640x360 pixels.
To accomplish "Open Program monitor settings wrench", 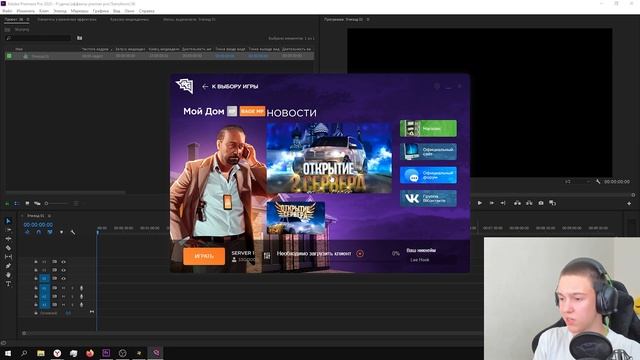I will (x=598, y=181).
